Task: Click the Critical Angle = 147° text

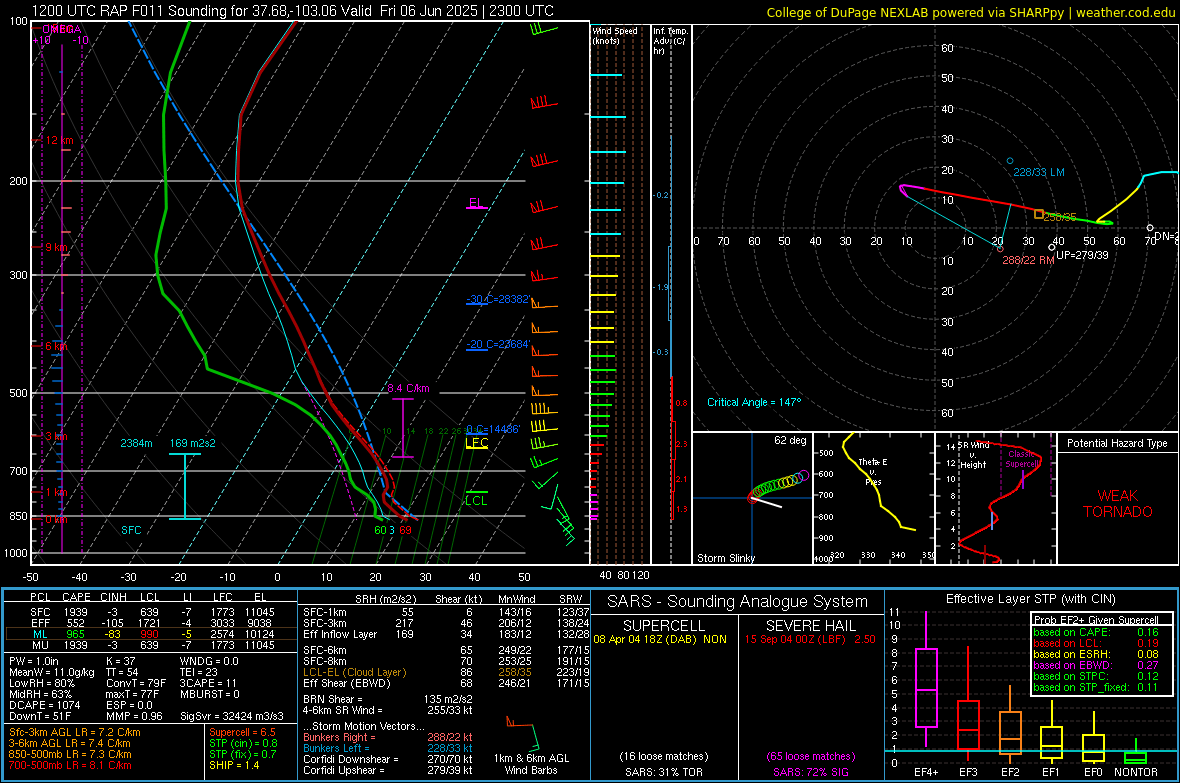Action: click(754, 402)
